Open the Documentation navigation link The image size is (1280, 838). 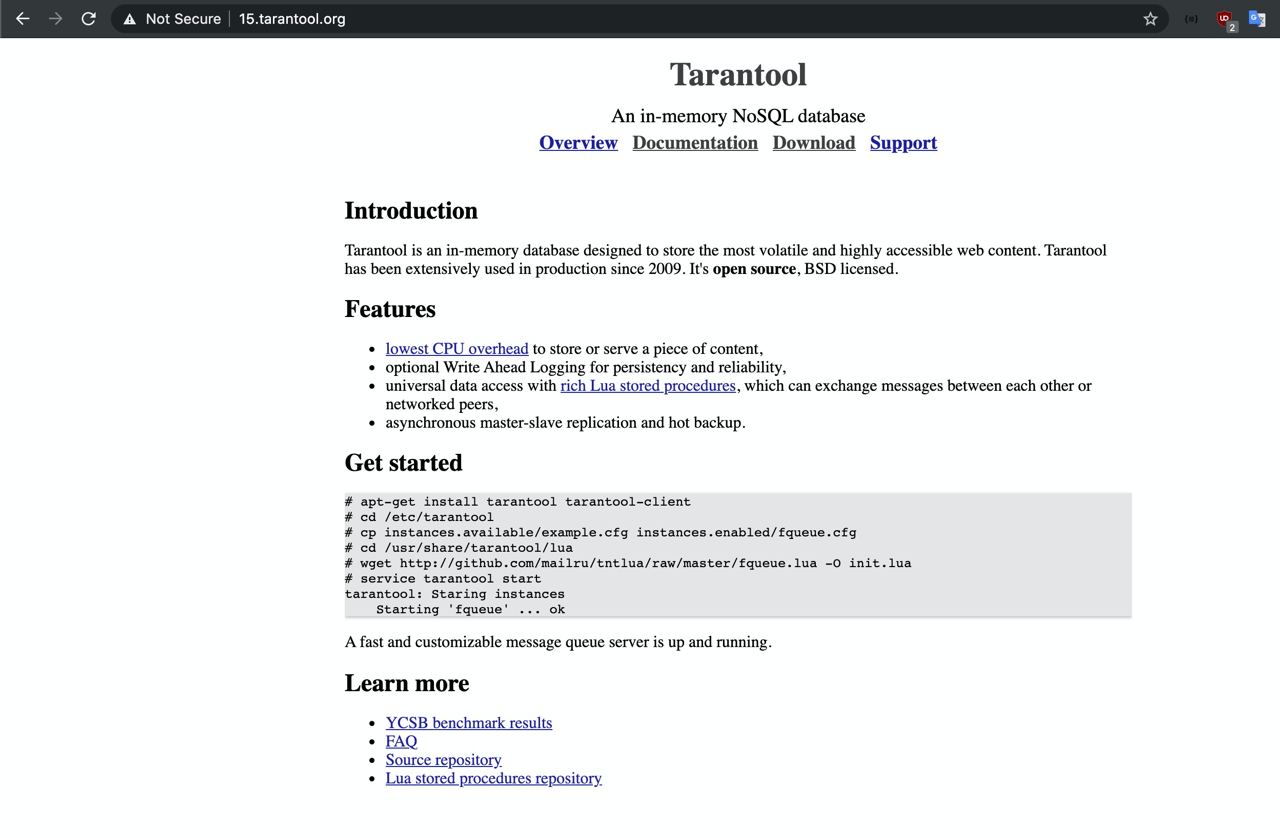695,143
